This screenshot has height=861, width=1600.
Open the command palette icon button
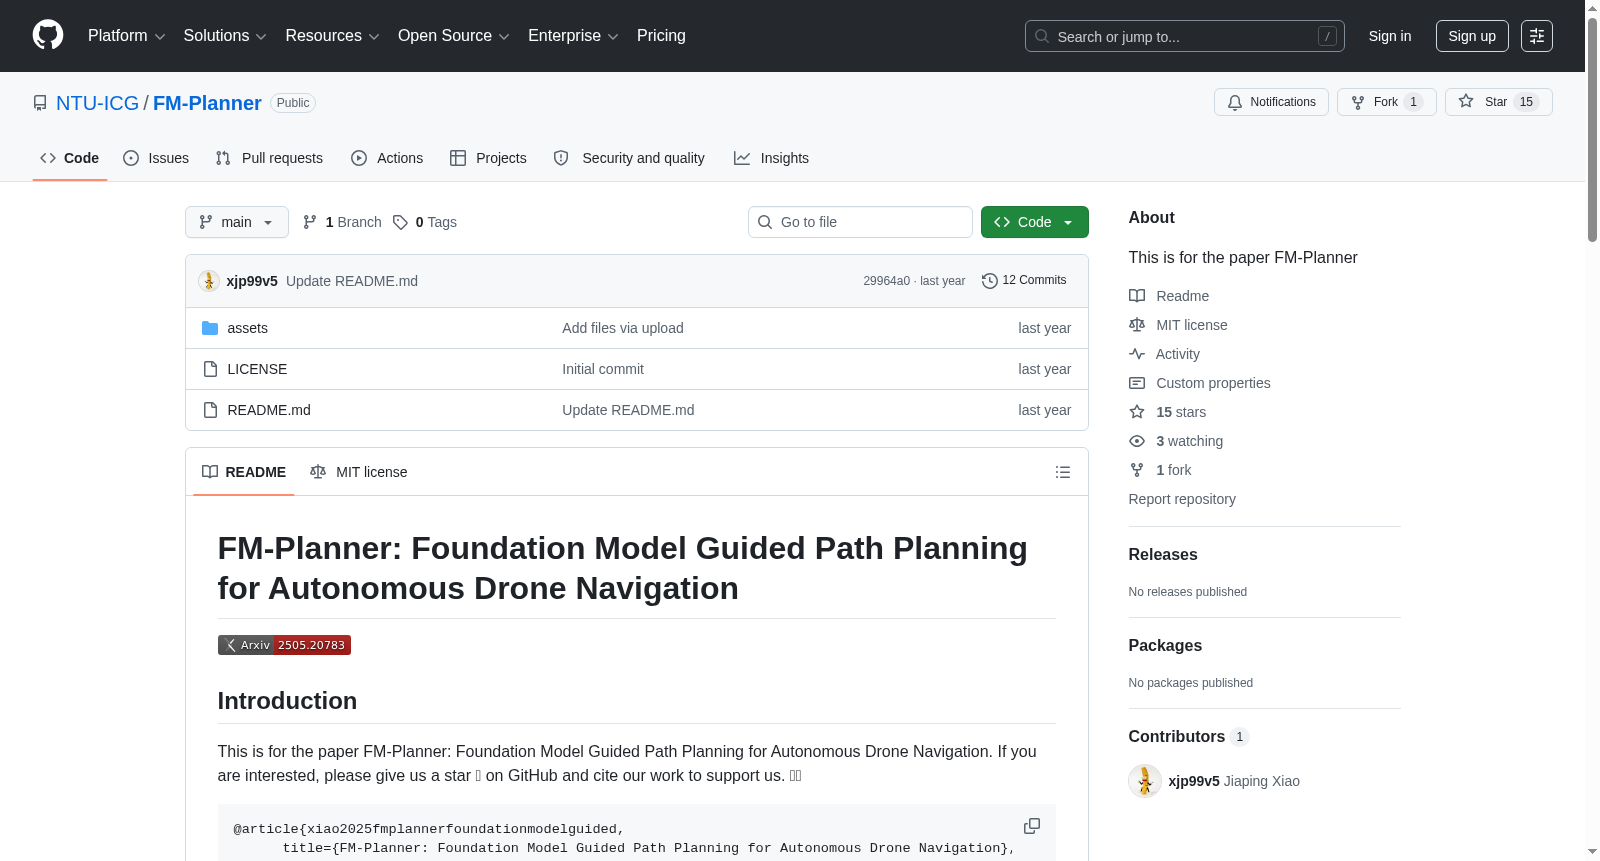tap(1536, 36)
